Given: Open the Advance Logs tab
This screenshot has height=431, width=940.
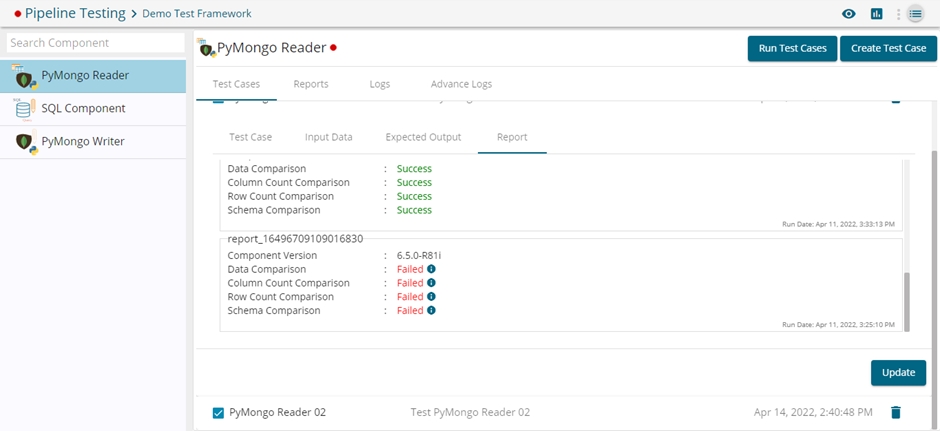Looking at the screenshot, I should tap(461, 84).
